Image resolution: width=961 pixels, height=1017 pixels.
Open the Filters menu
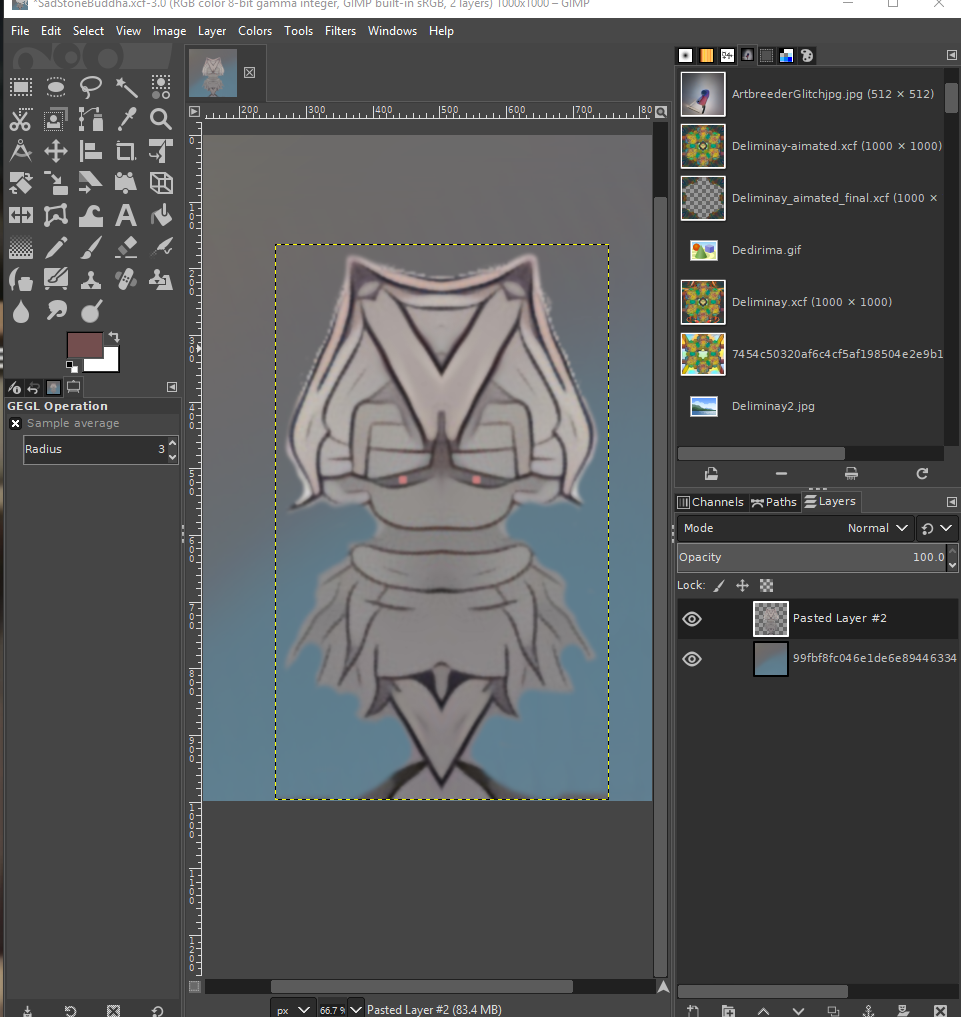click(340, 31)
